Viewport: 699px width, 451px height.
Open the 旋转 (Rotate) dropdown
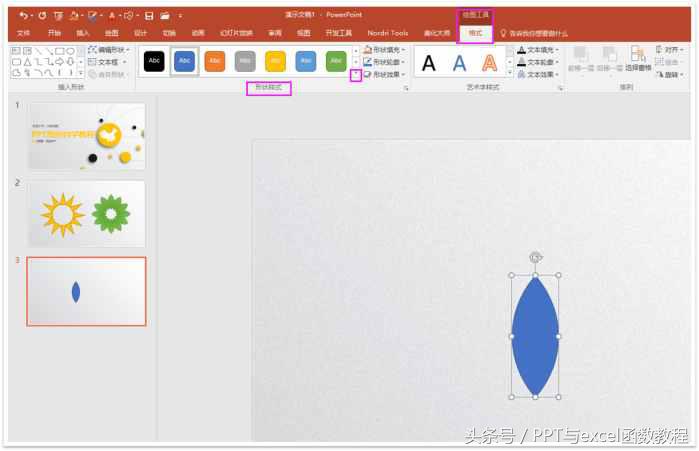(670, 74)
